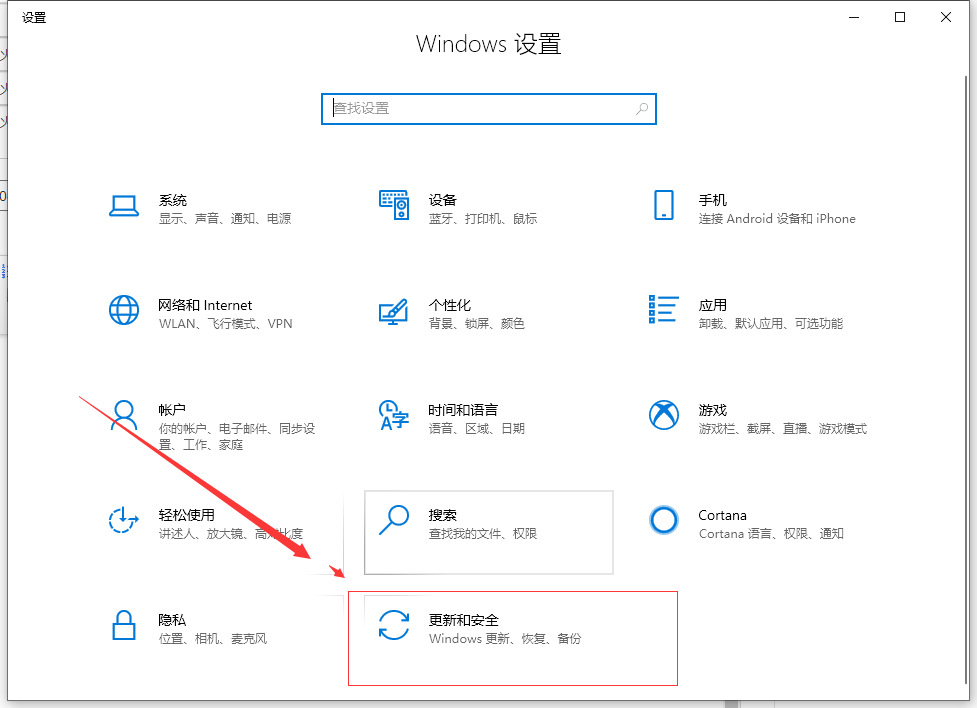
Task: Click description Cortana 语言、权限、通知
Action: tap(771, 533)
